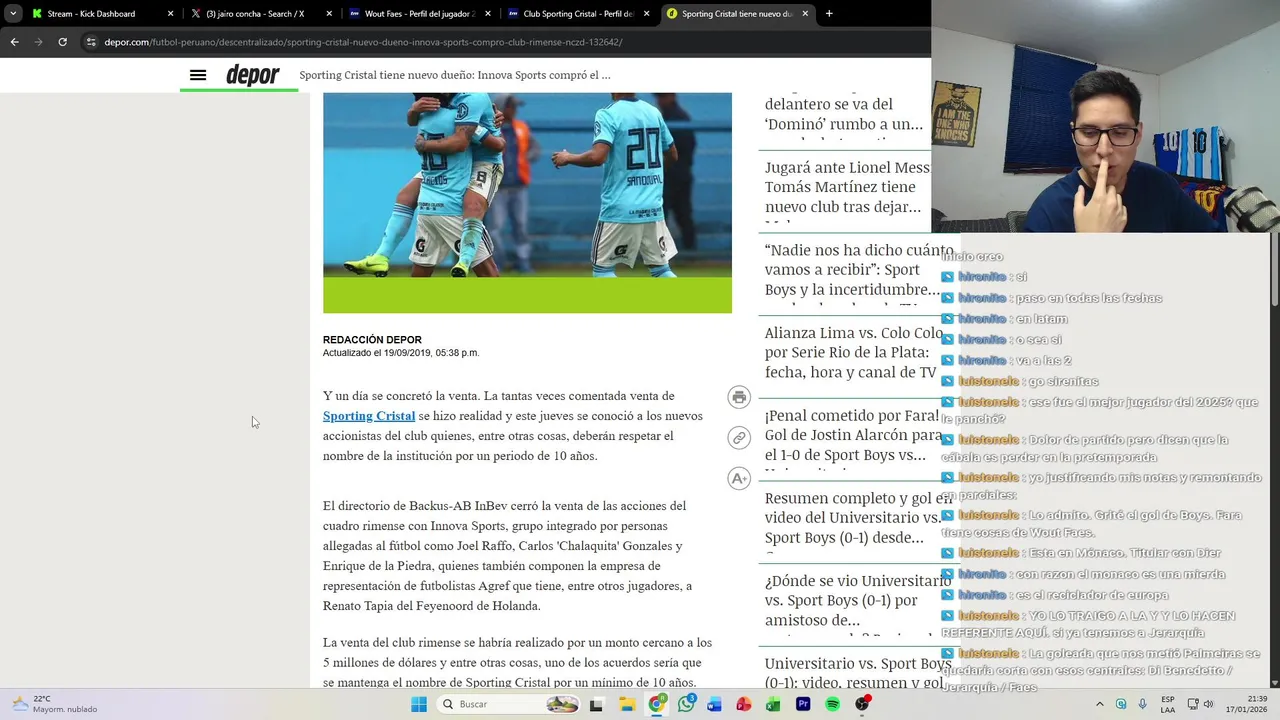Open OBS Studio from the taskbar

[862, 704]
